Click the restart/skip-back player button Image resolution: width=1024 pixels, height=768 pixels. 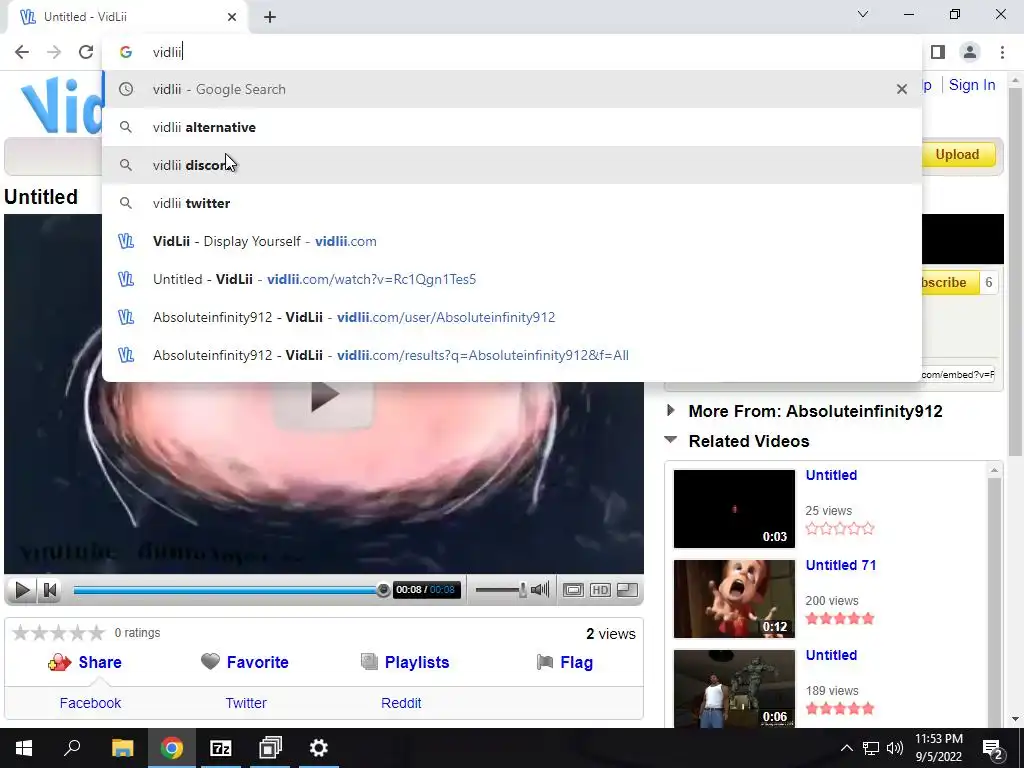[x=50, y=590]
